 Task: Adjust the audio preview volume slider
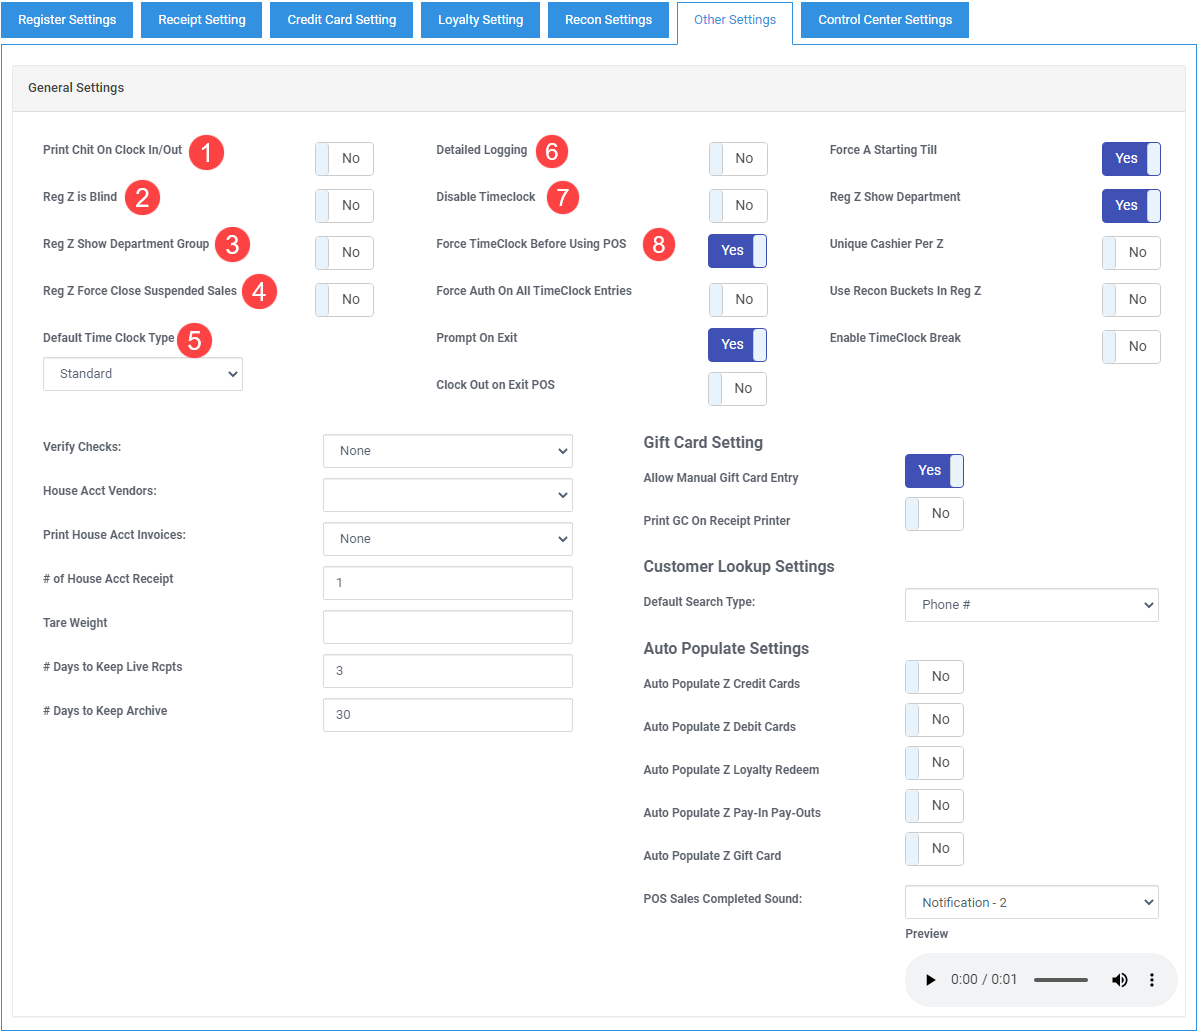(1060, 980)
